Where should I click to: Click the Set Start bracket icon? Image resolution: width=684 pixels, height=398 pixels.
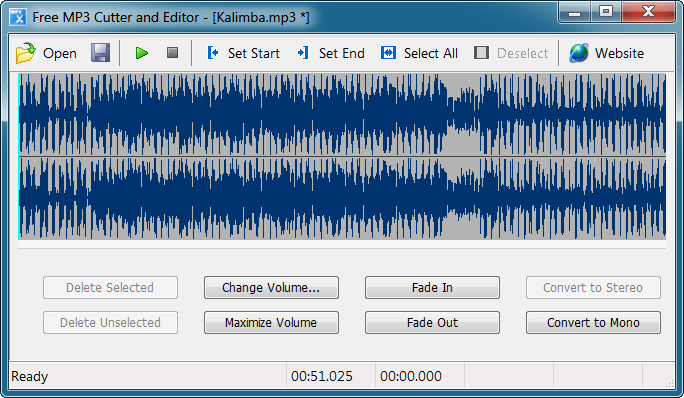click(213, 53)
